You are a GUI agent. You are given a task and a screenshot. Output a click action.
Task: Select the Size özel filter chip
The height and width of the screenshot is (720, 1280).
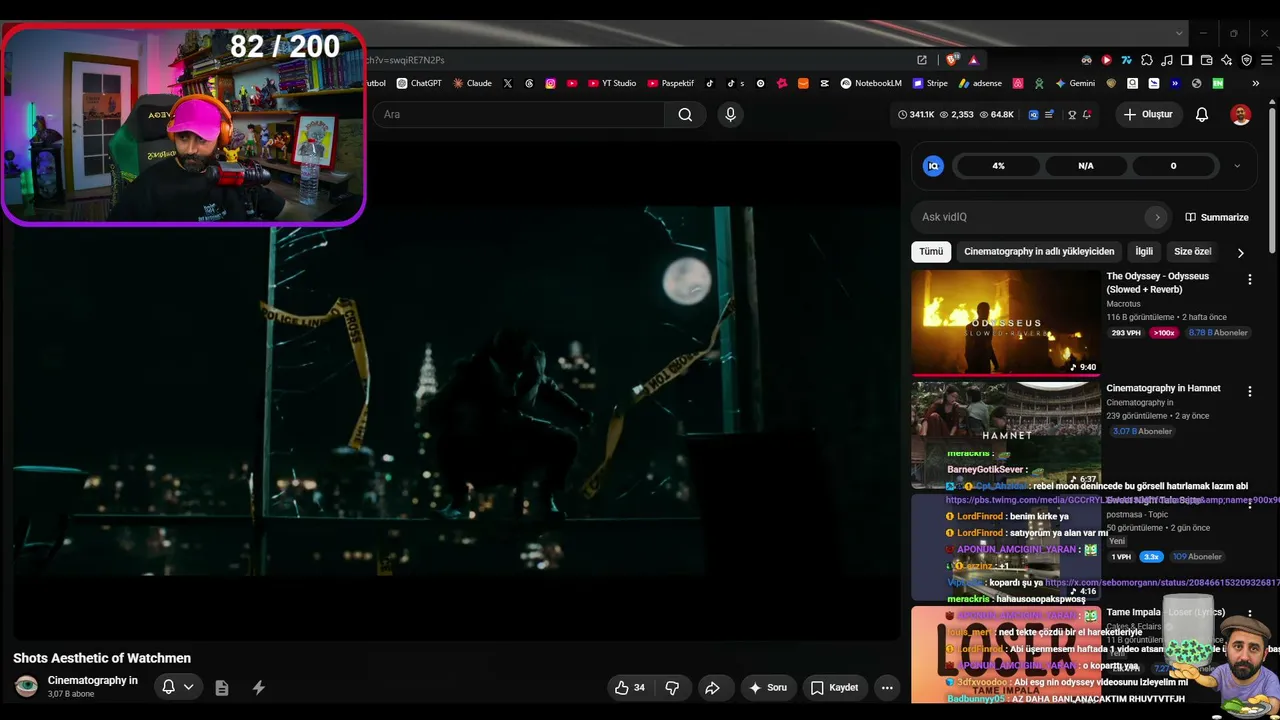point(1192,252)
